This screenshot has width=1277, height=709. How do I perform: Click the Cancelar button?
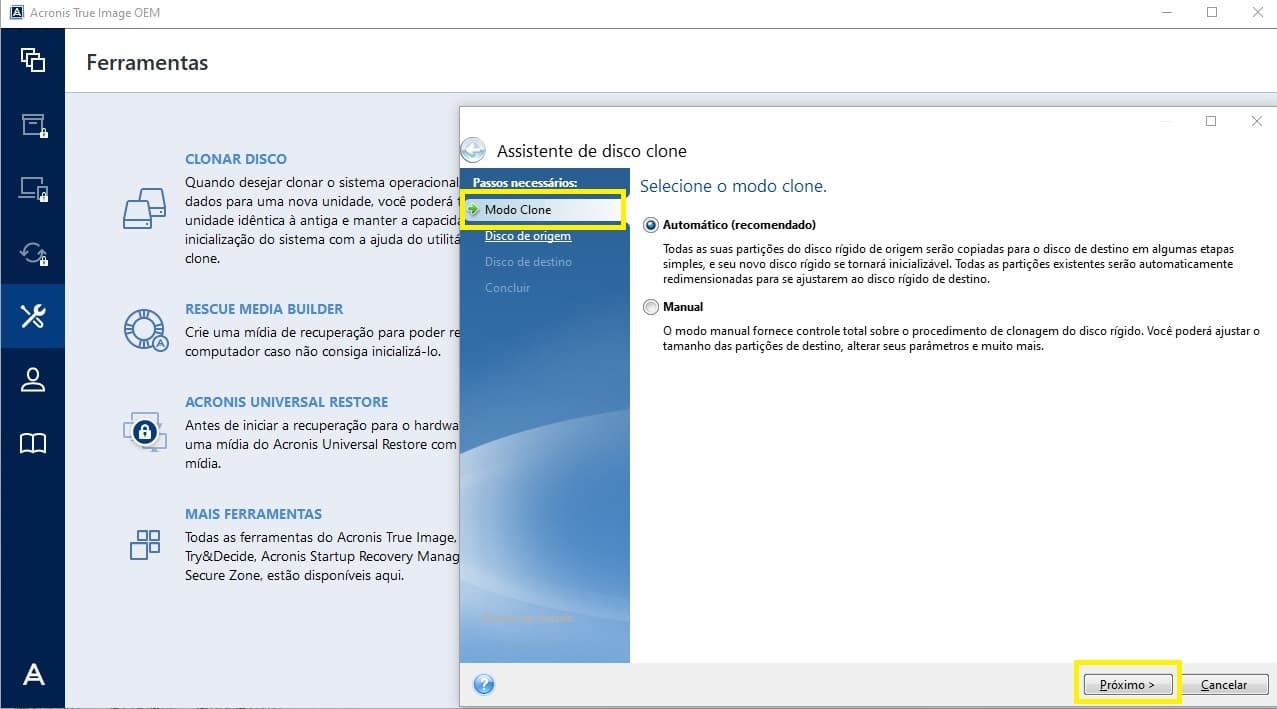click(1224, 685)
